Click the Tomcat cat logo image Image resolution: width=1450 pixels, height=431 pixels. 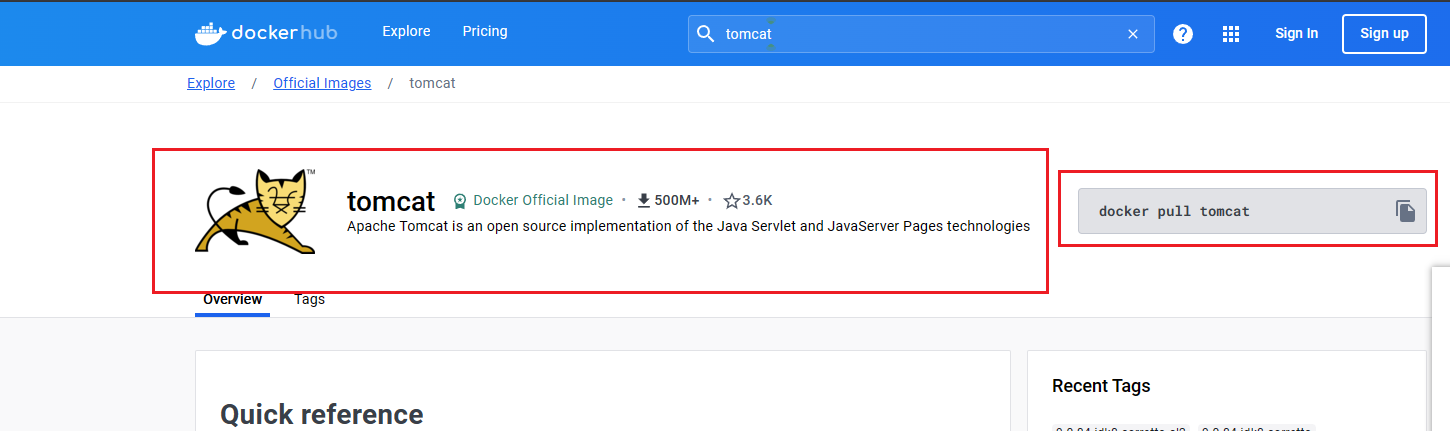click(256, 211)
